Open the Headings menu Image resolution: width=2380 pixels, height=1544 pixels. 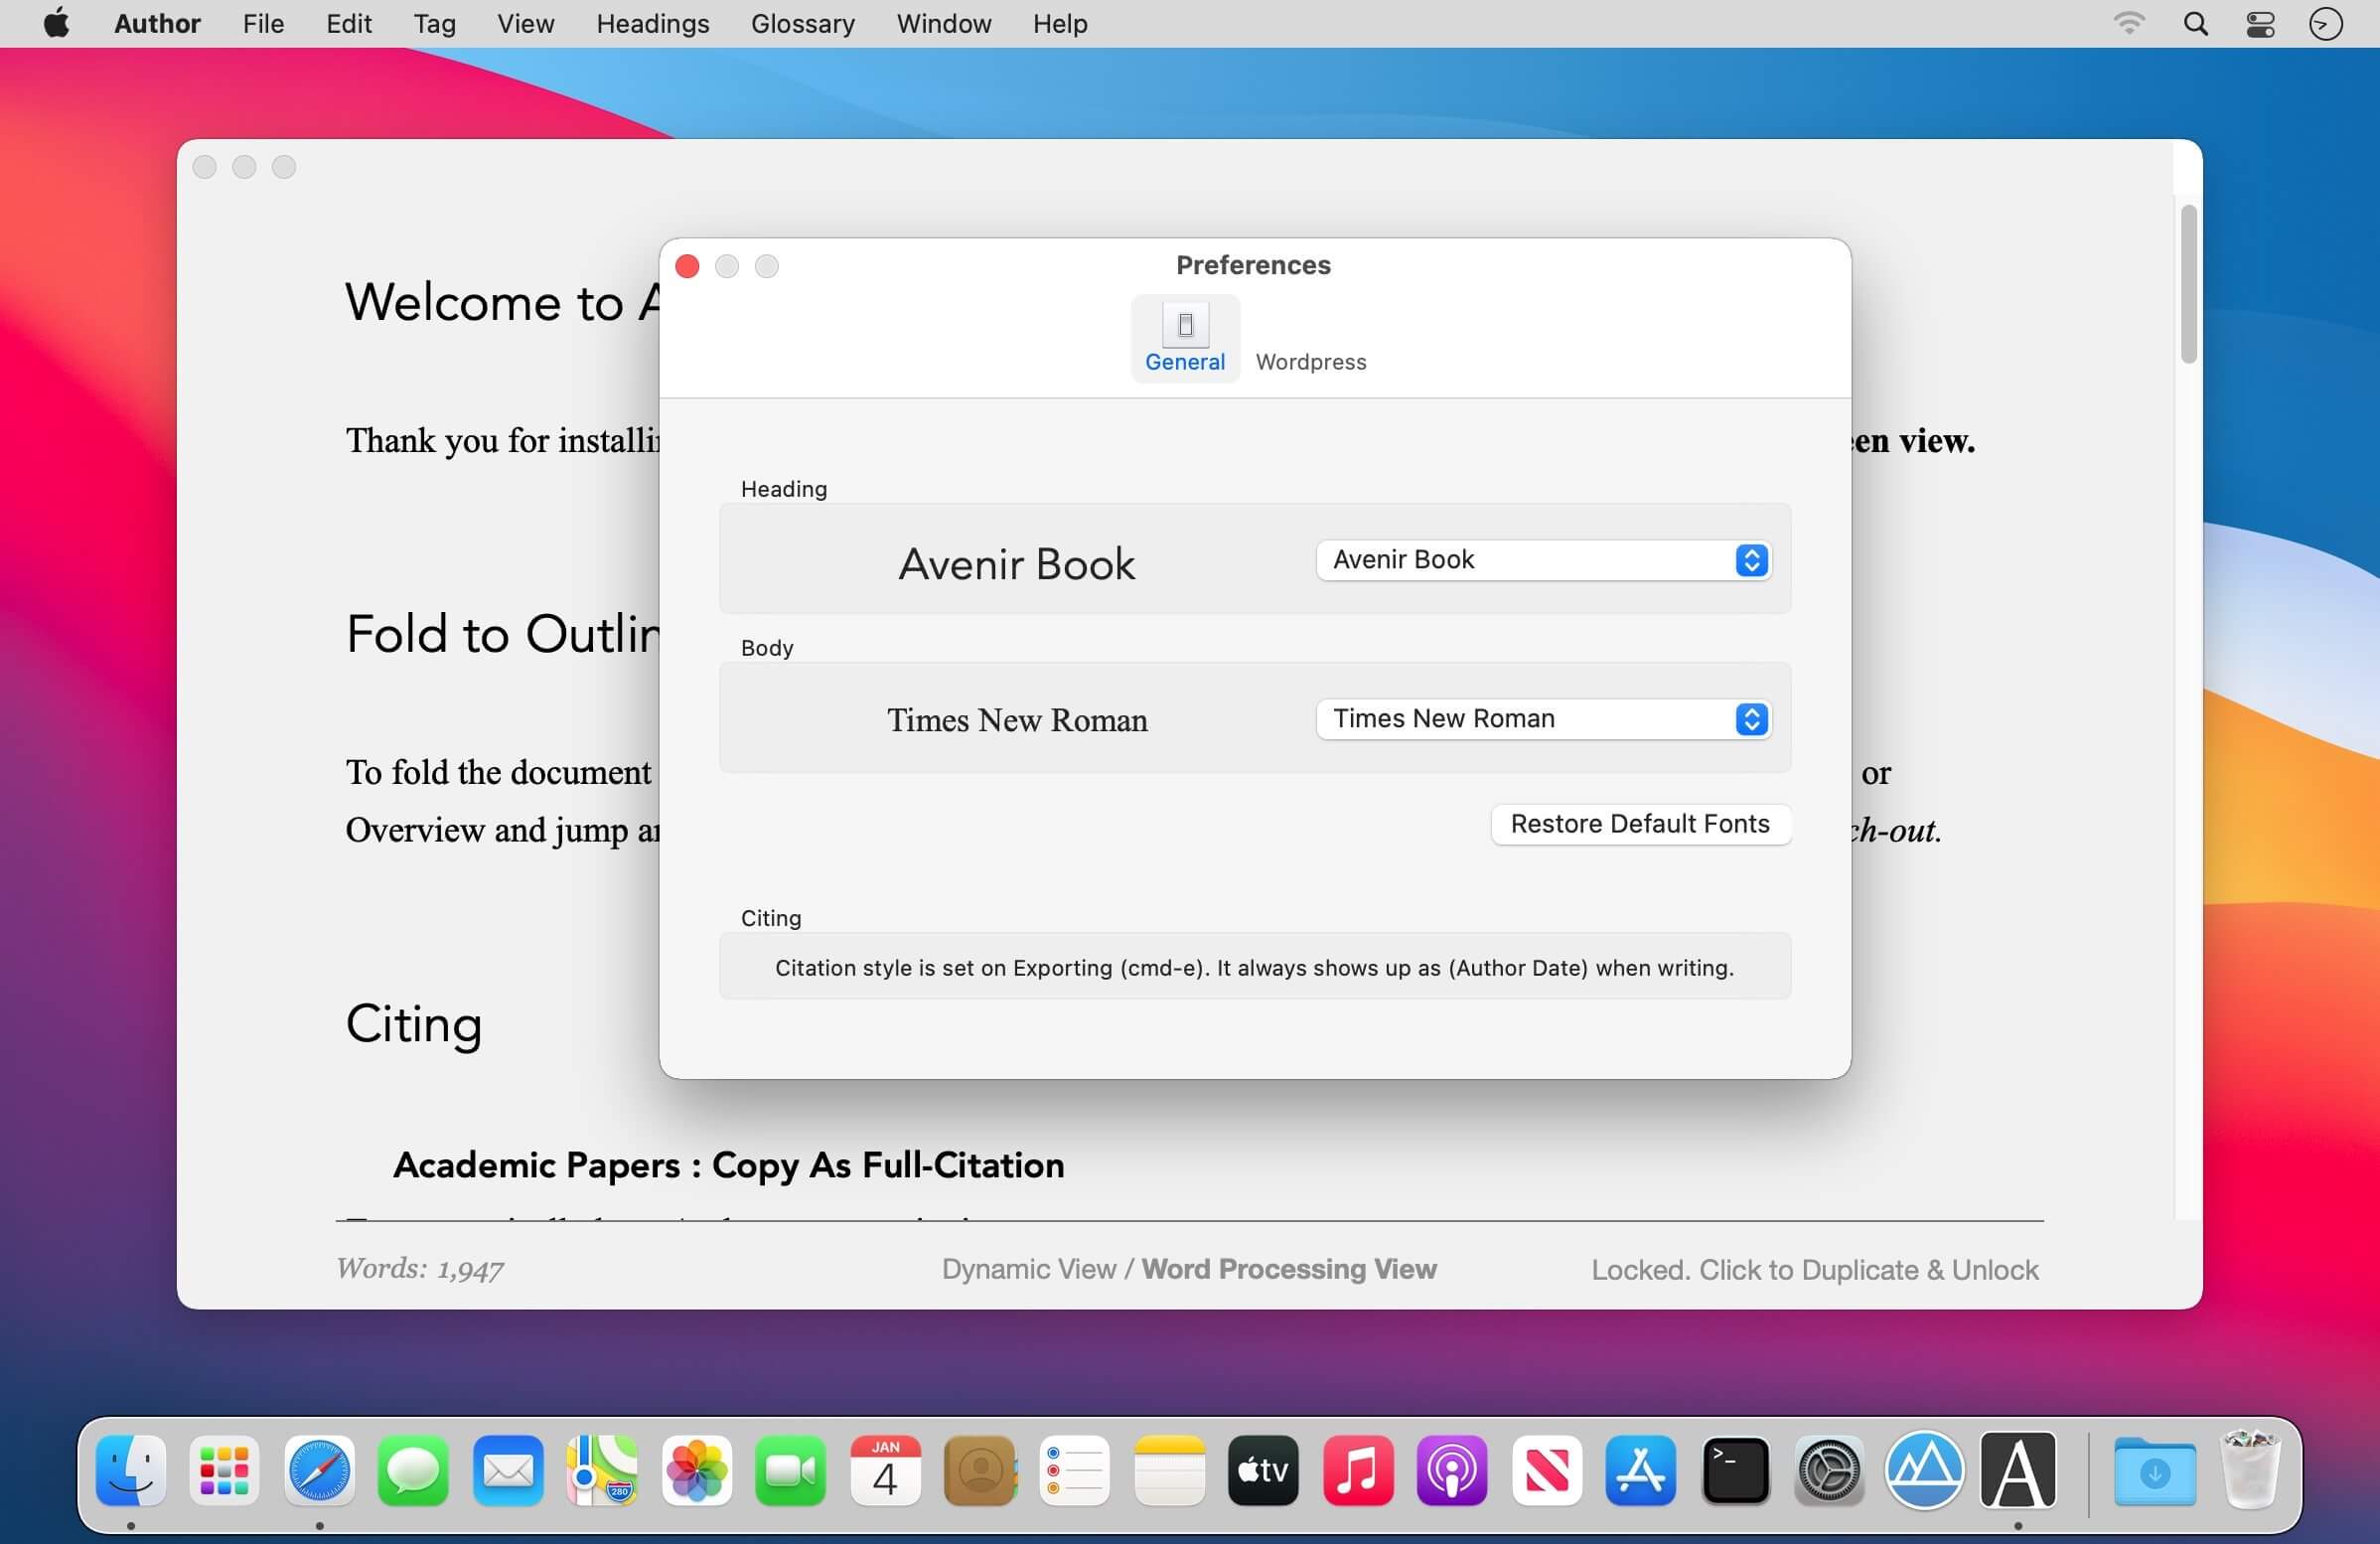(x=652, y=24)
